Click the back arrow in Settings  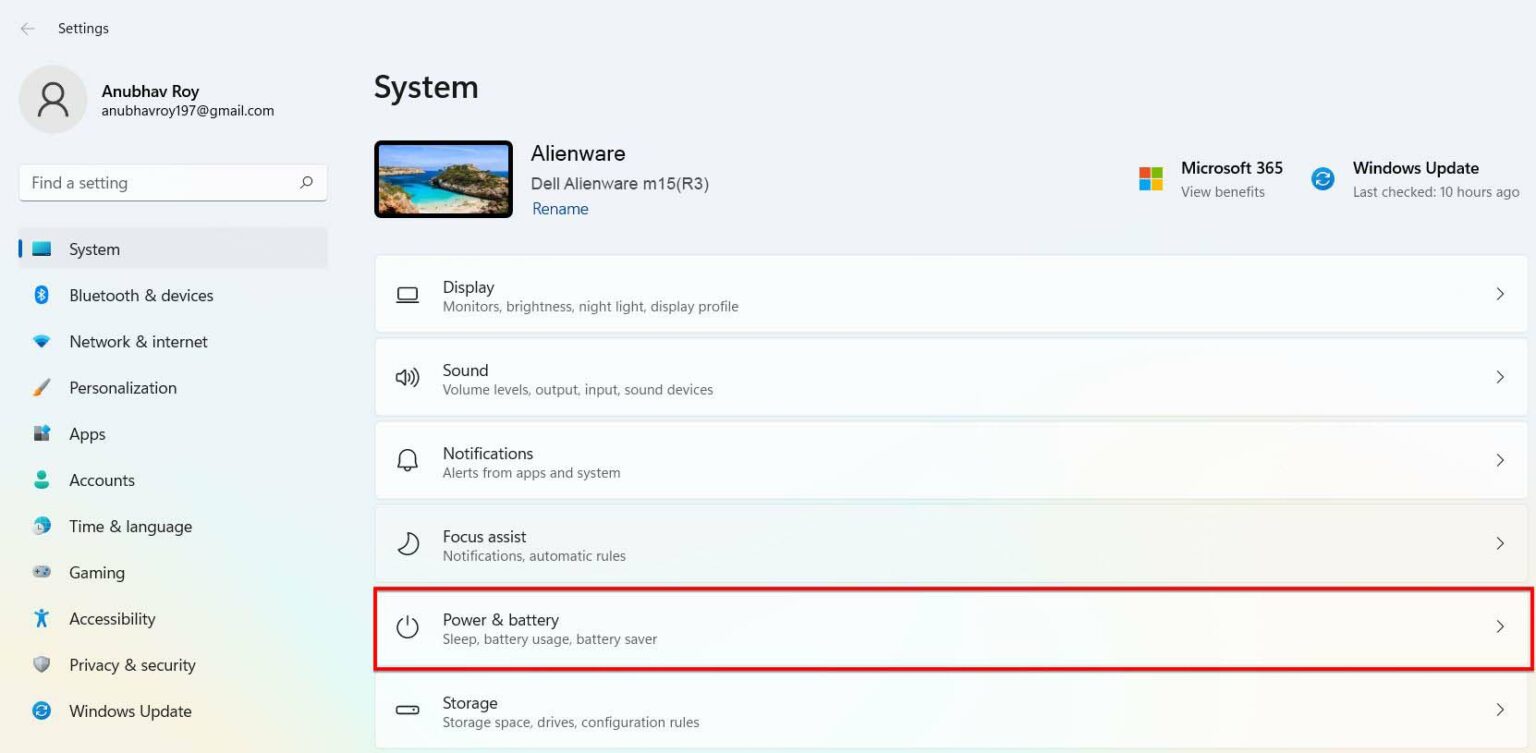coord(27,28)
